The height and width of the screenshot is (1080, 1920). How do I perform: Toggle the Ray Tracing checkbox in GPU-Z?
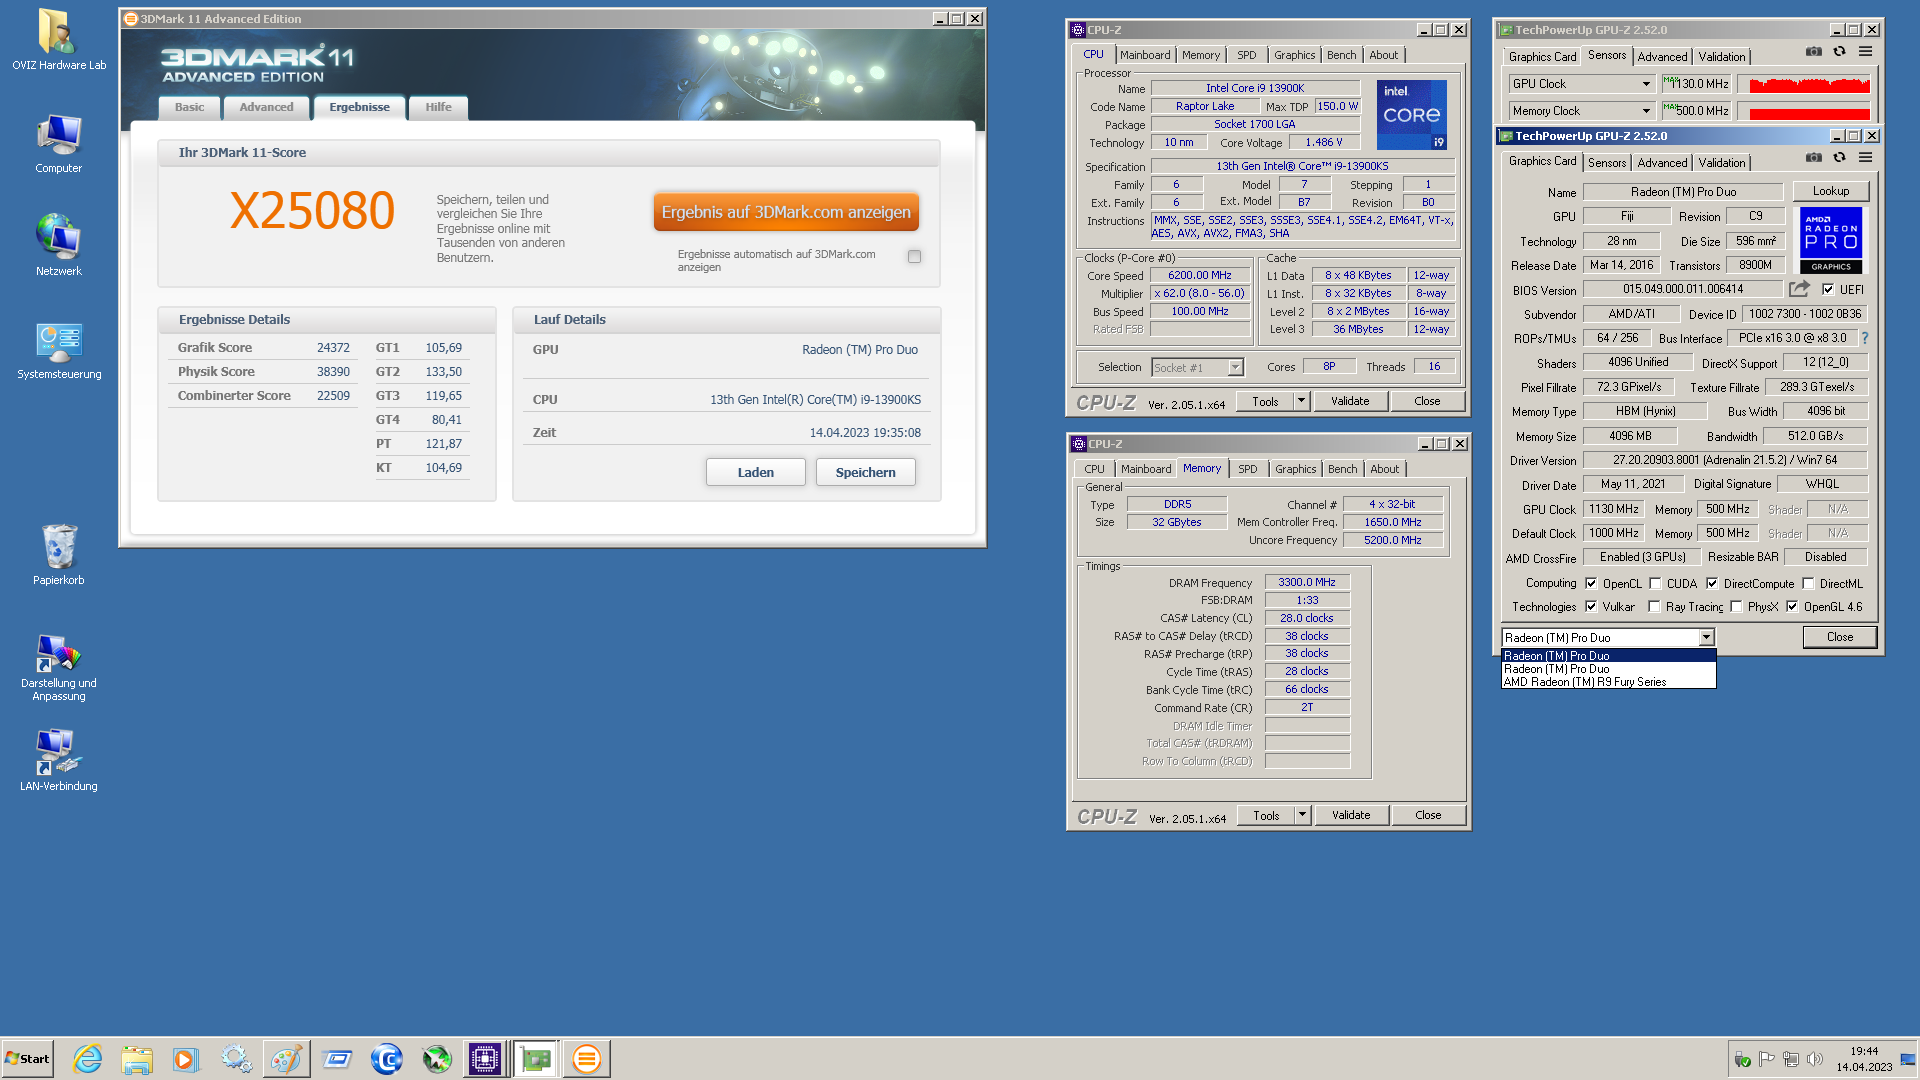point(1654,607)
